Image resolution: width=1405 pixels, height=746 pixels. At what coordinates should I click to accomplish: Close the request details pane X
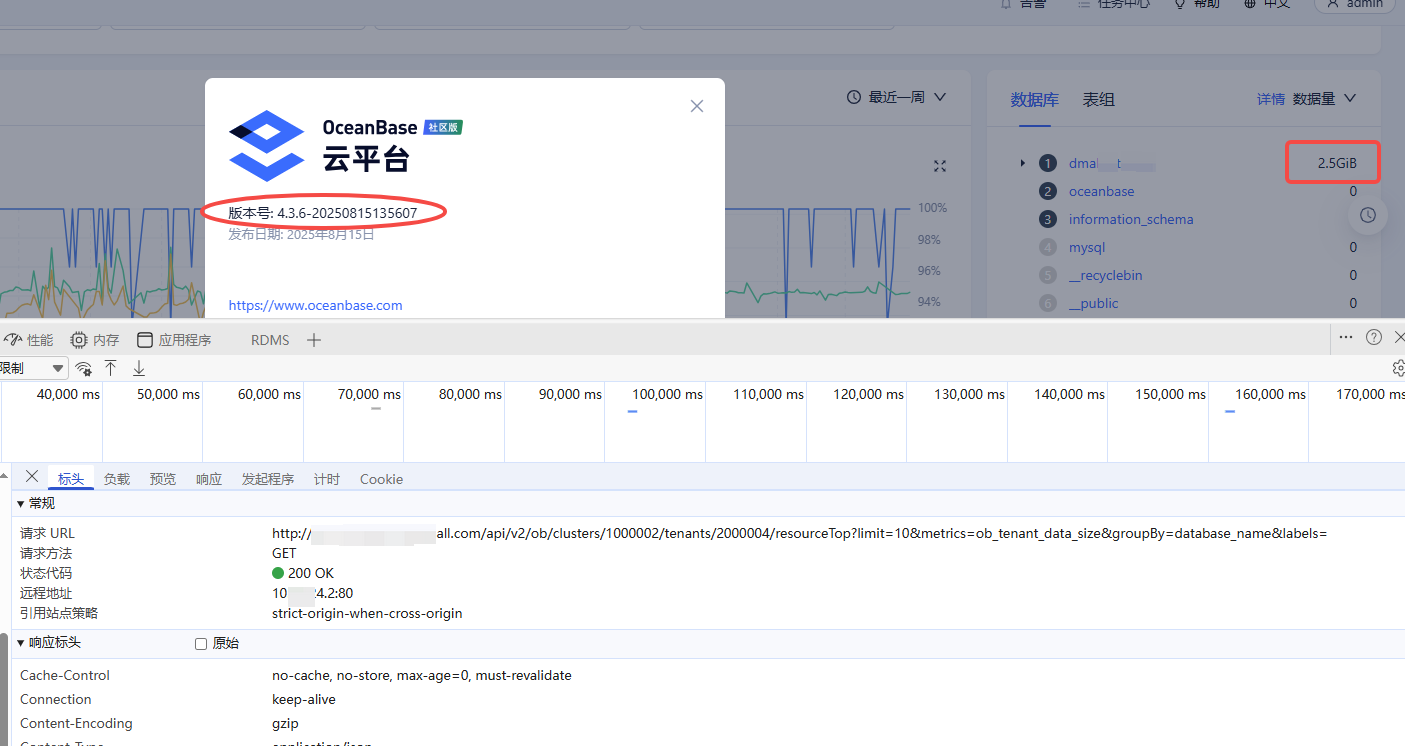[32, 477]
